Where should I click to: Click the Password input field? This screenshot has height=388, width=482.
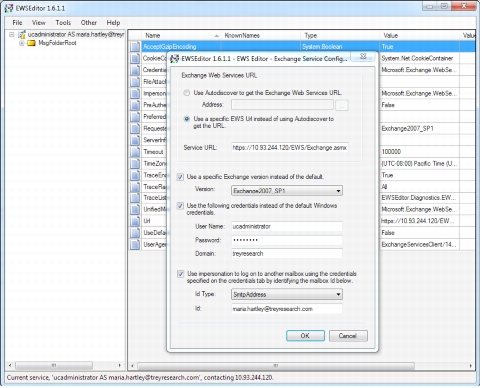287,240
